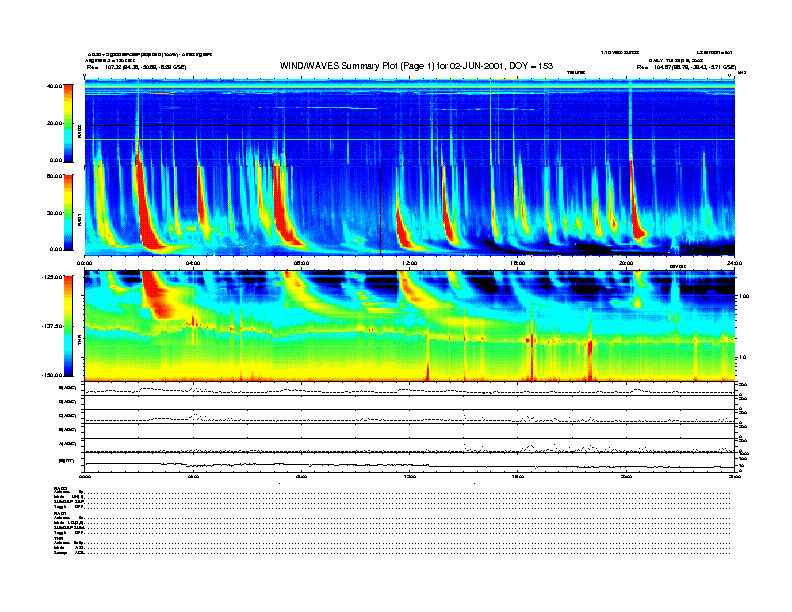792x612 pixels.
Task: Click the 30.00 color scale label
Action: (x=55, y=213)
